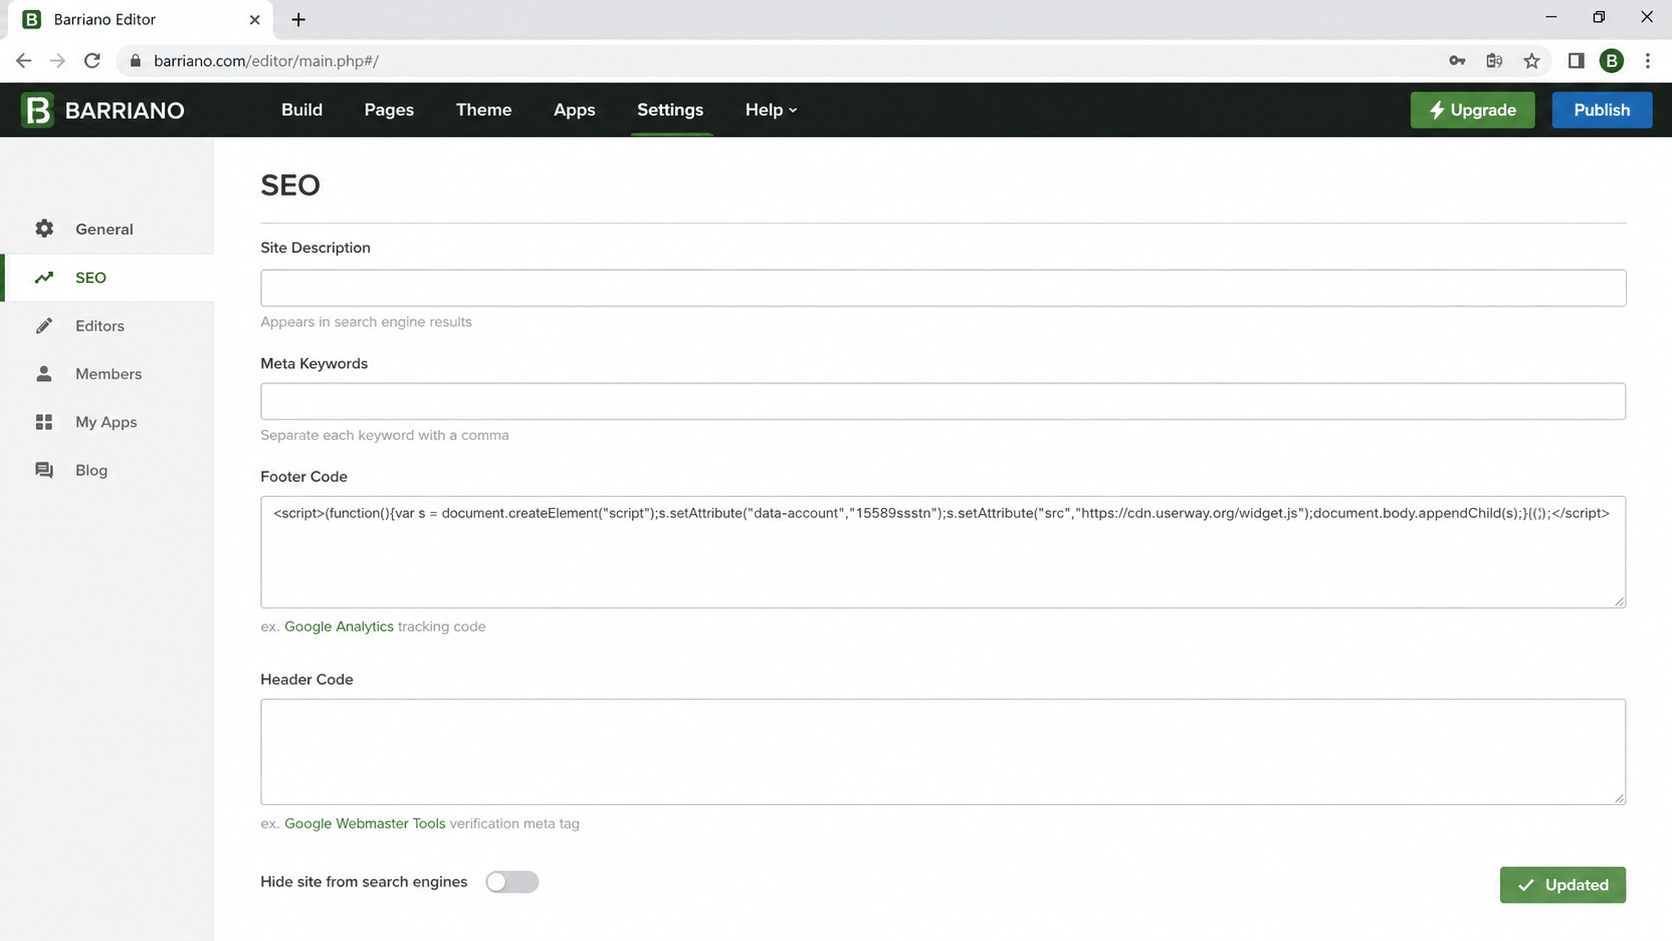The height and width of the screenshot is (941, 1672).
Task: Click the Meta Keywords input field
Action: [943, 401]
